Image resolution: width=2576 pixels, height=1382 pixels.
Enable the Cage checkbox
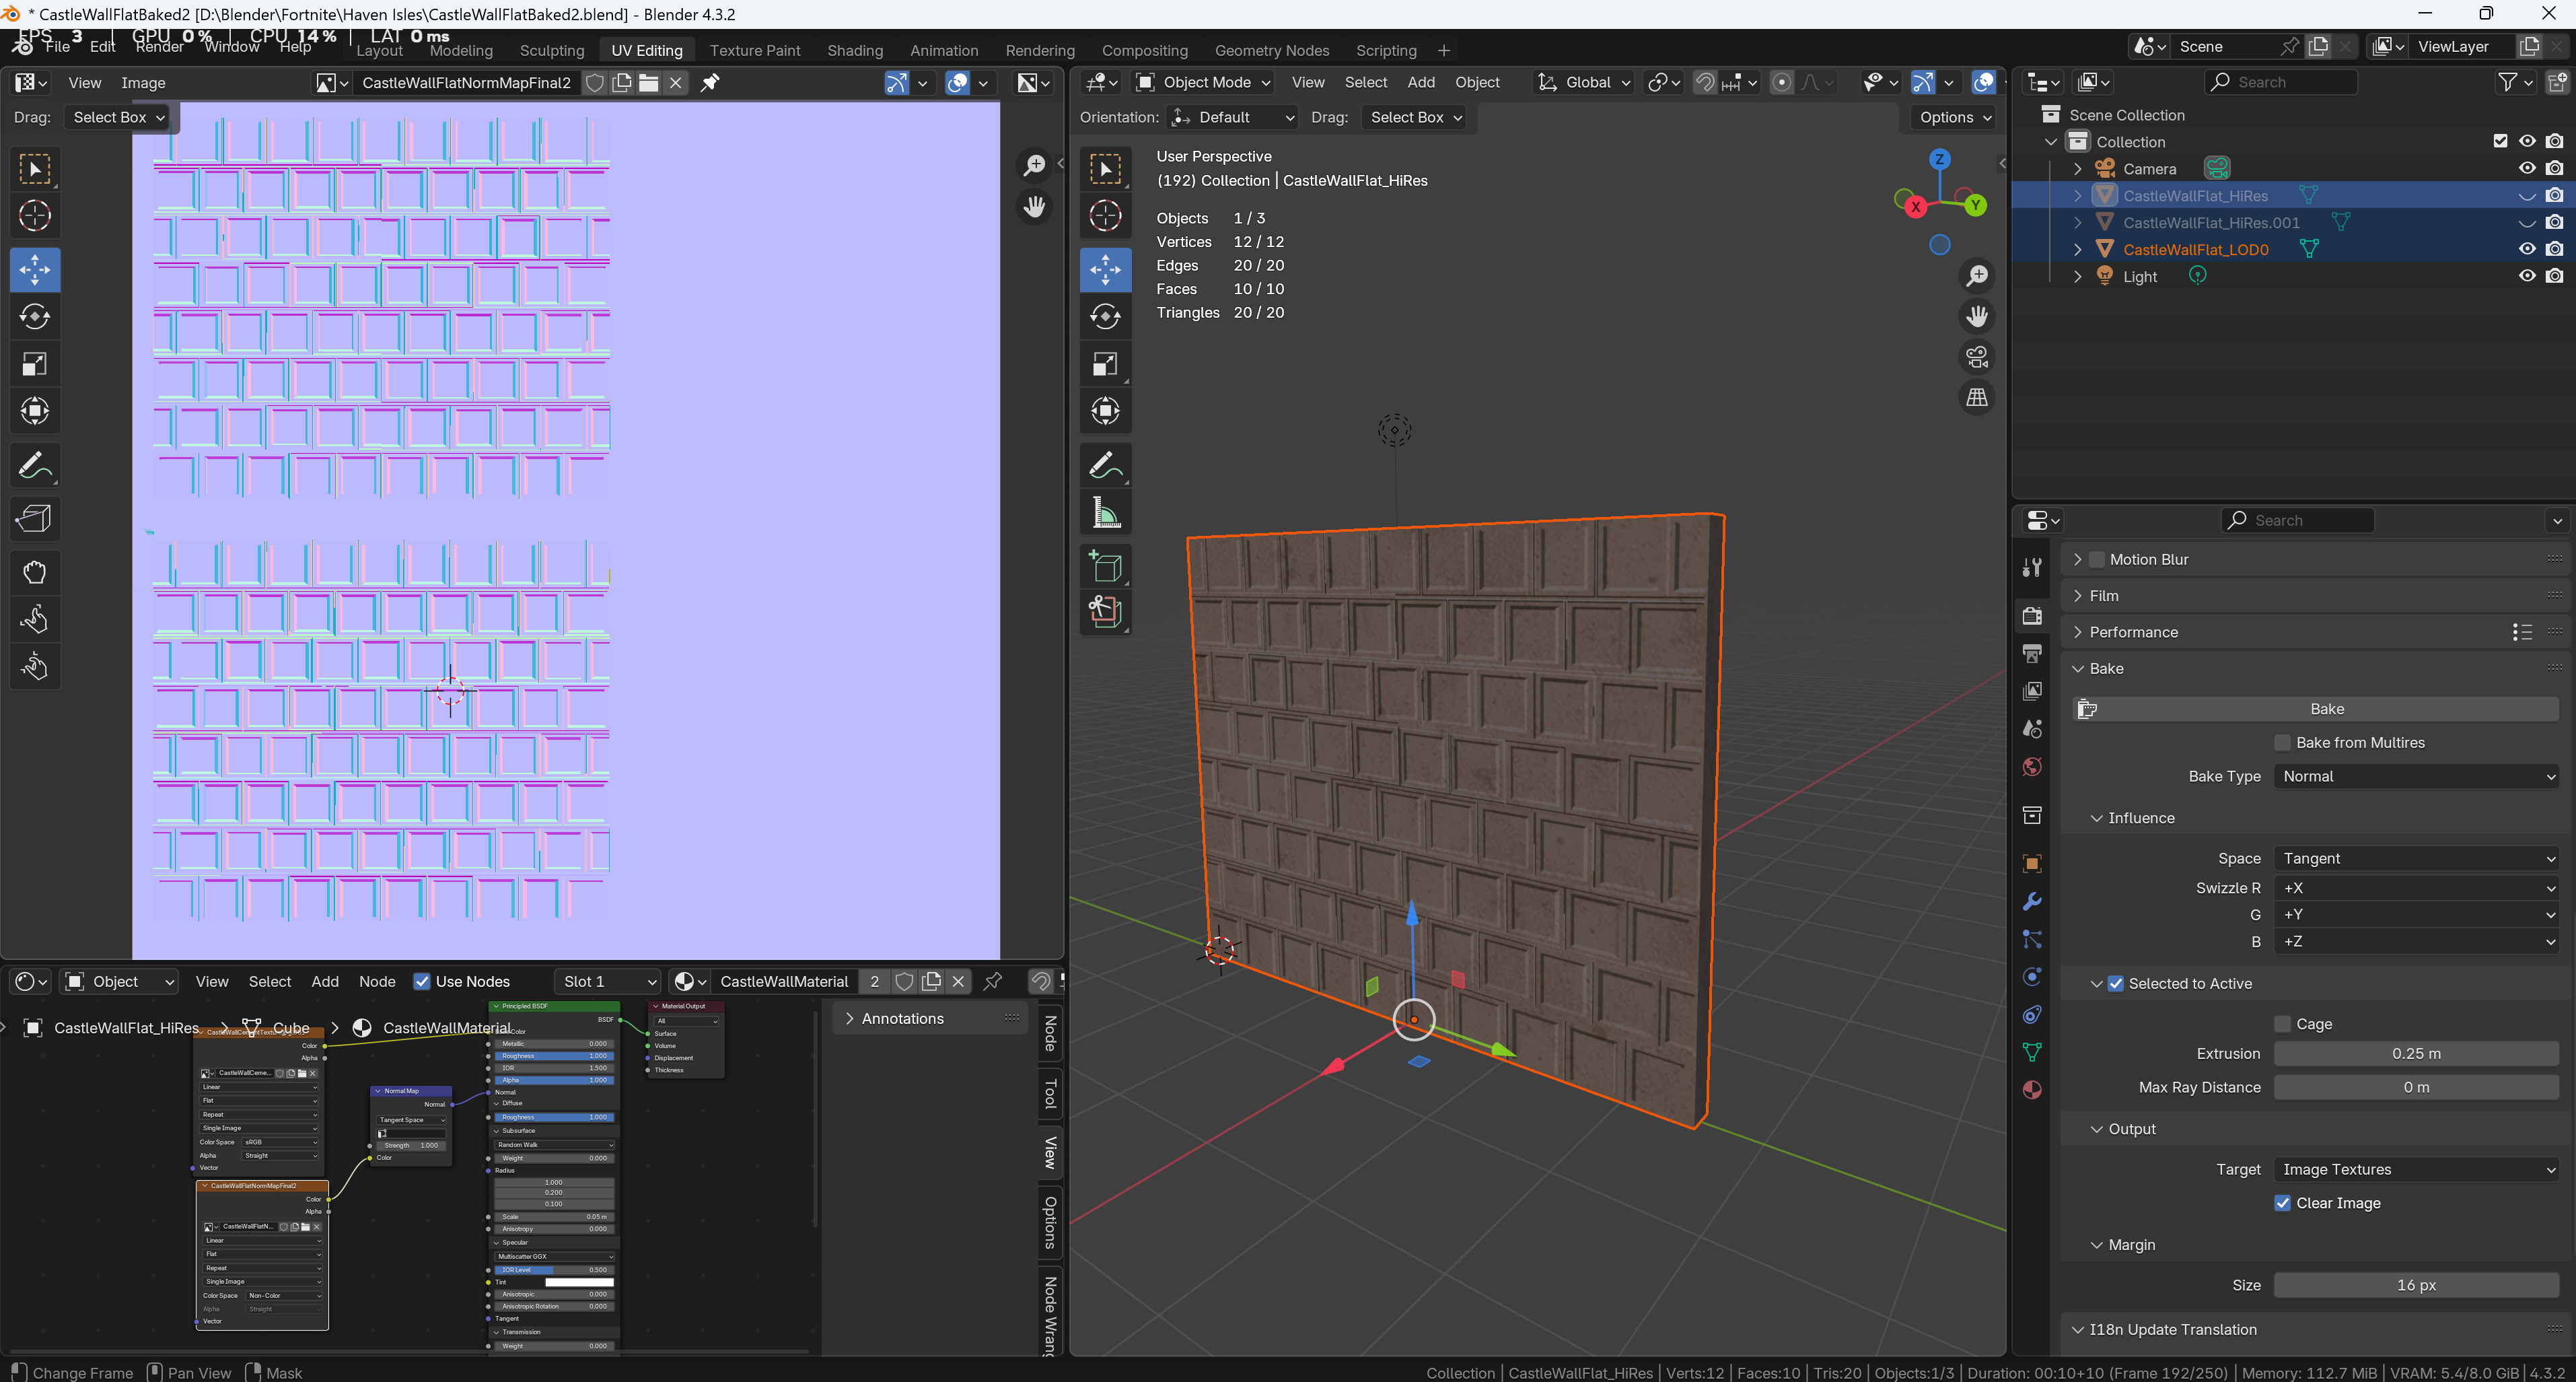point(2282,1024)
